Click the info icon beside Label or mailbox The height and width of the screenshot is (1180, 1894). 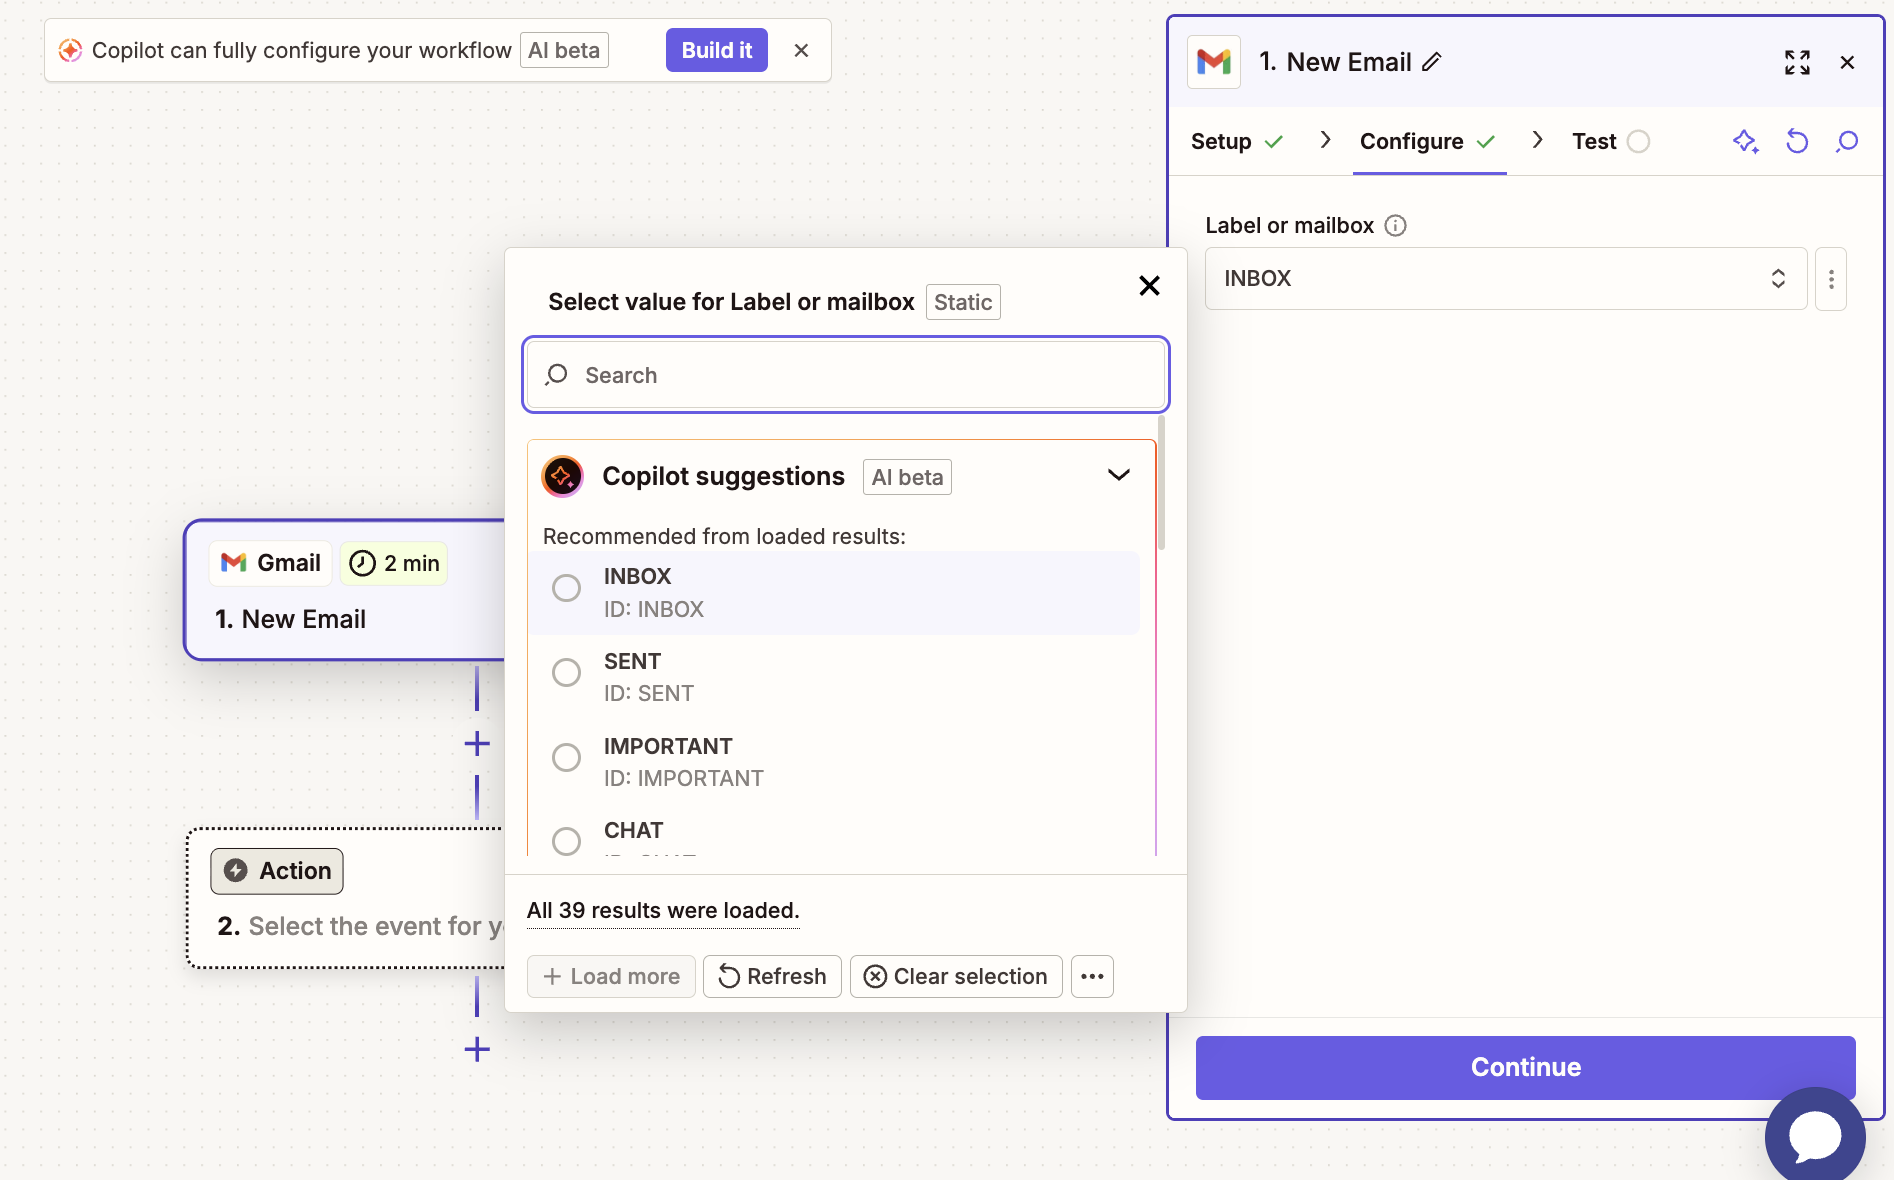click(x=1395, y=226)
